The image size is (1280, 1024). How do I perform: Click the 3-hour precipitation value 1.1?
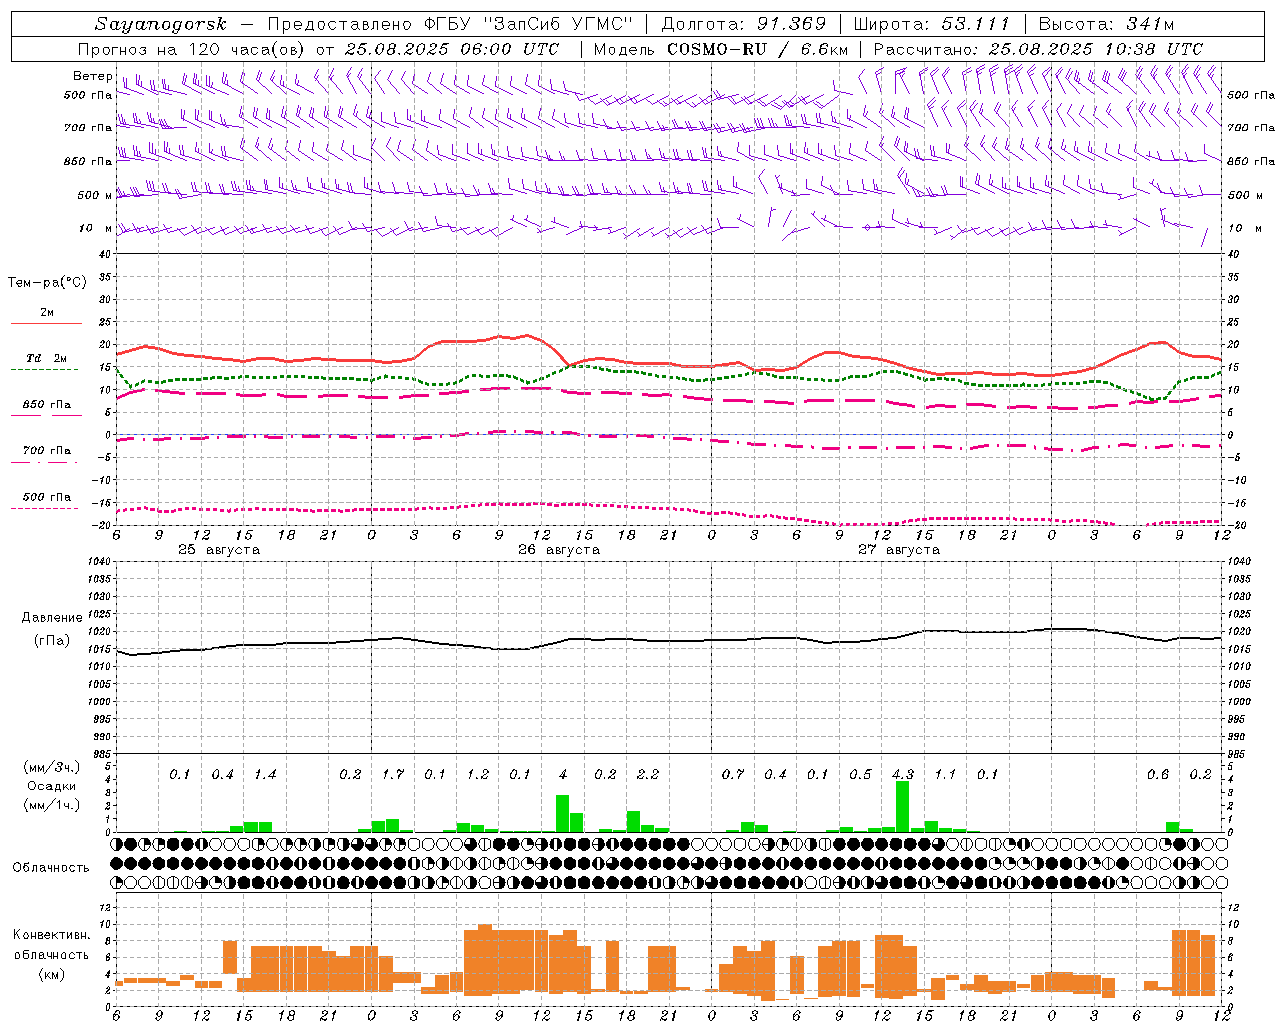[945, 774]
